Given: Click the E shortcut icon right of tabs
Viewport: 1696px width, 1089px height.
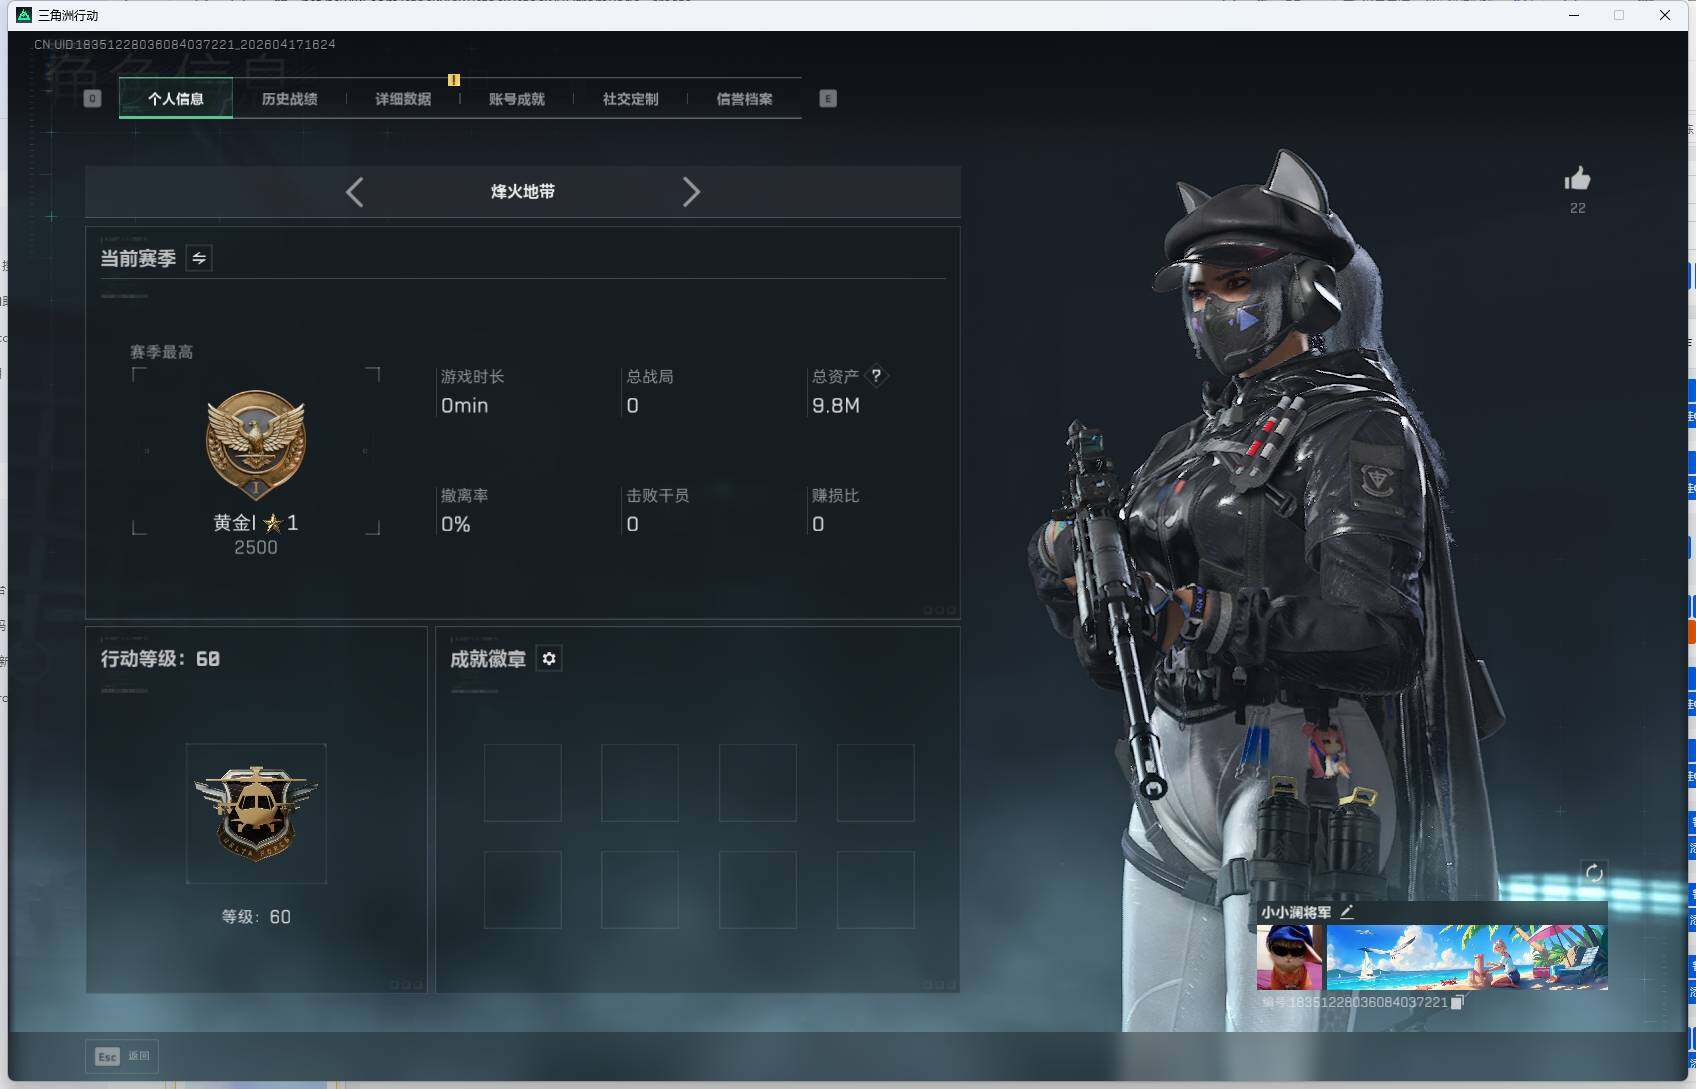Looking at the screenshot, I should point(827,98).
